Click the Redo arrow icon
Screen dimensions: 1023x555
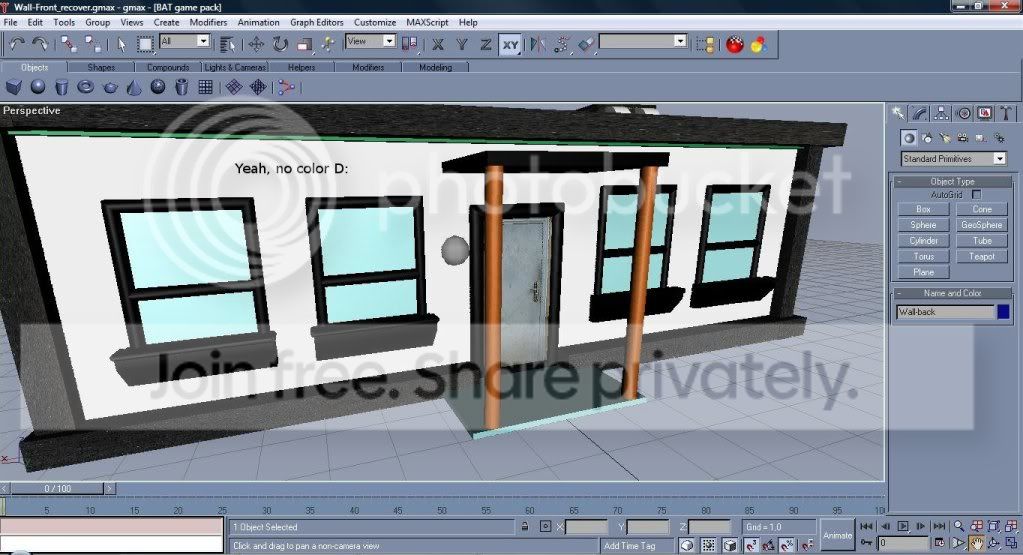point(40,44)
